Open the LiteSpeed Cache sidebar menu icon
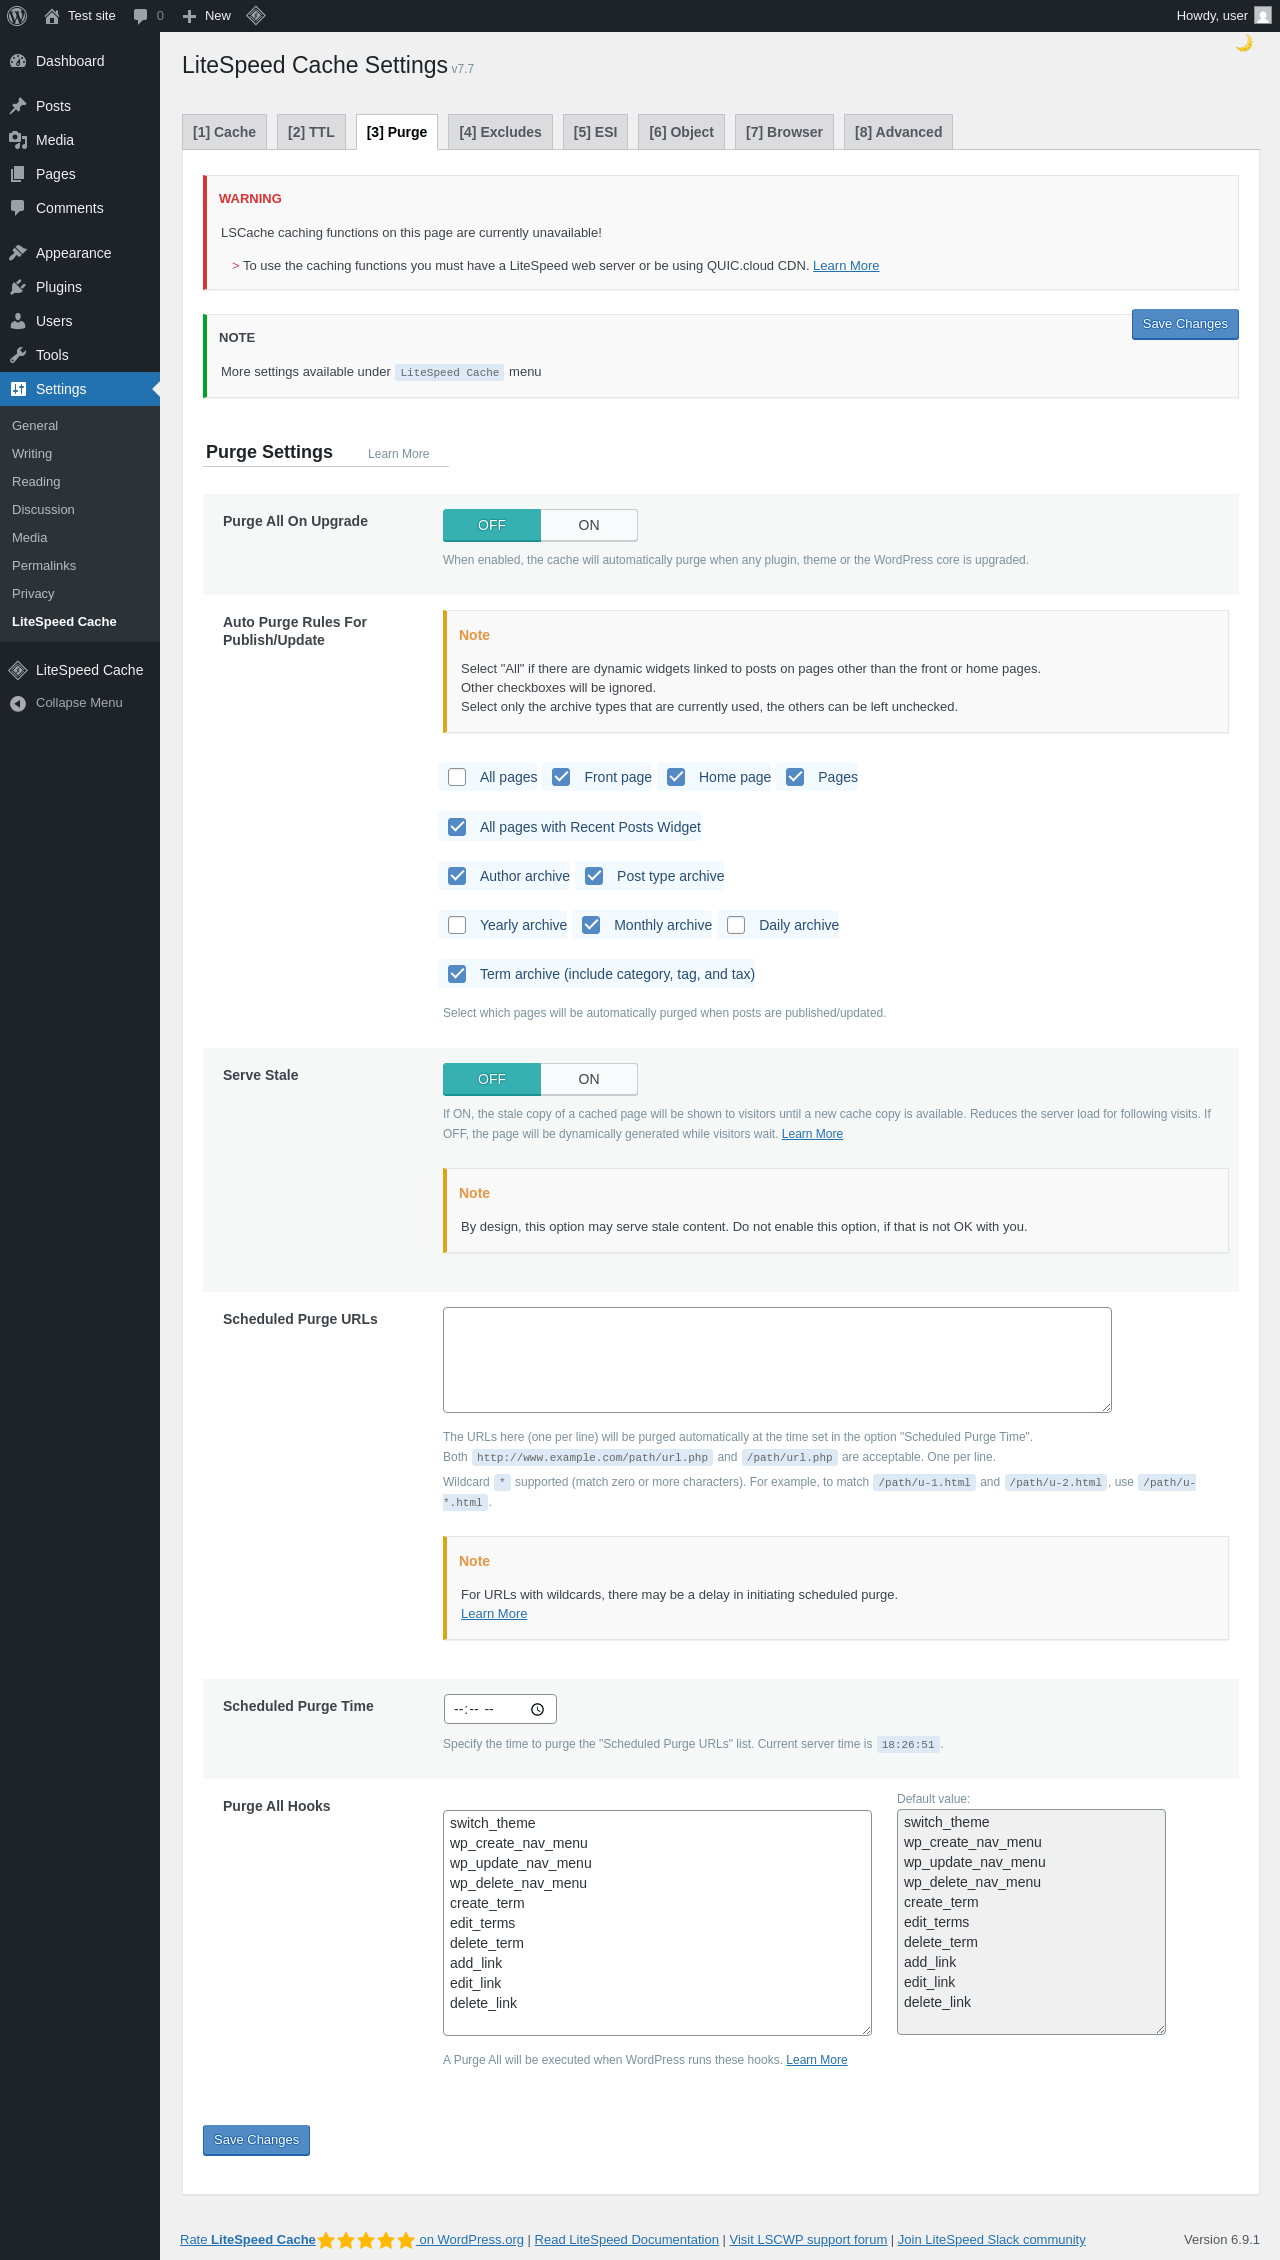Screen dimensions: 1280x2260 pyautogui.click(x=18, y=670)
